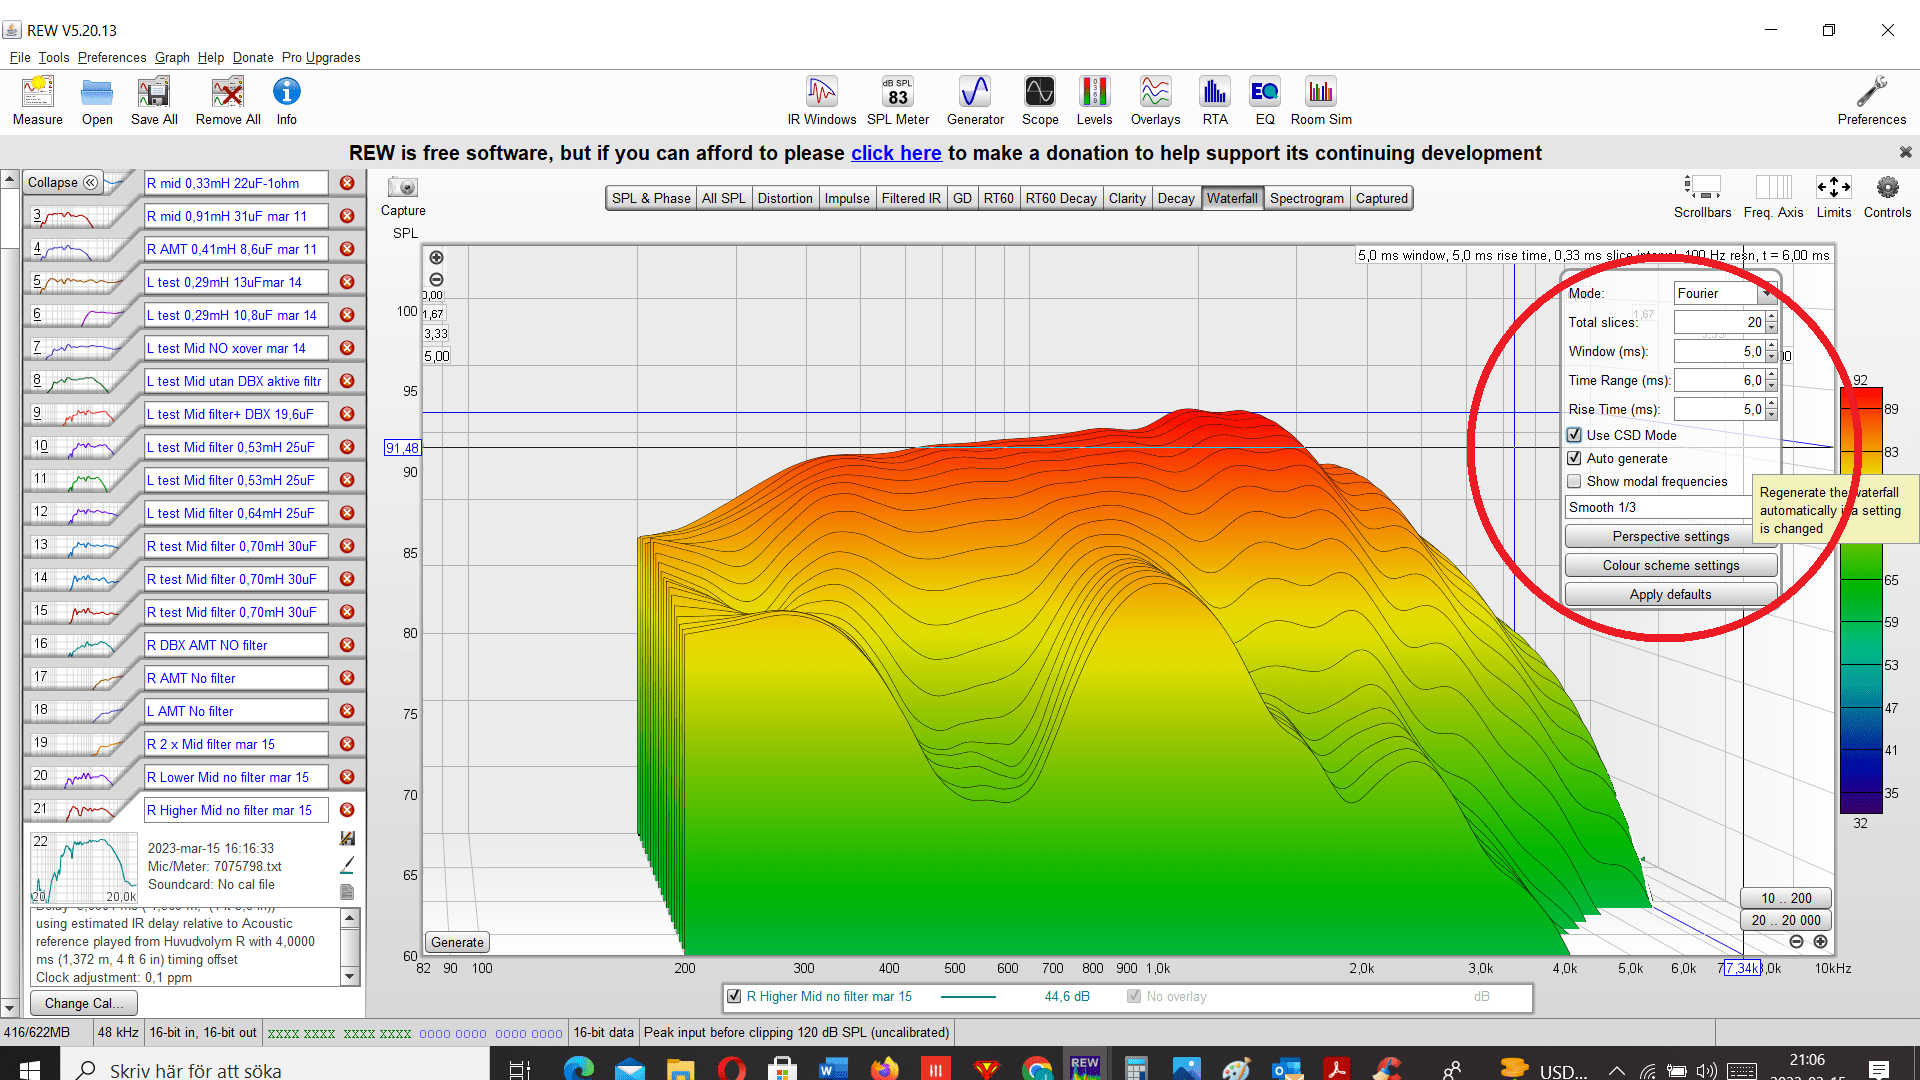Switch to SPL & Phase tab
Viewport: 1920px width, 1080px height.
651,198
